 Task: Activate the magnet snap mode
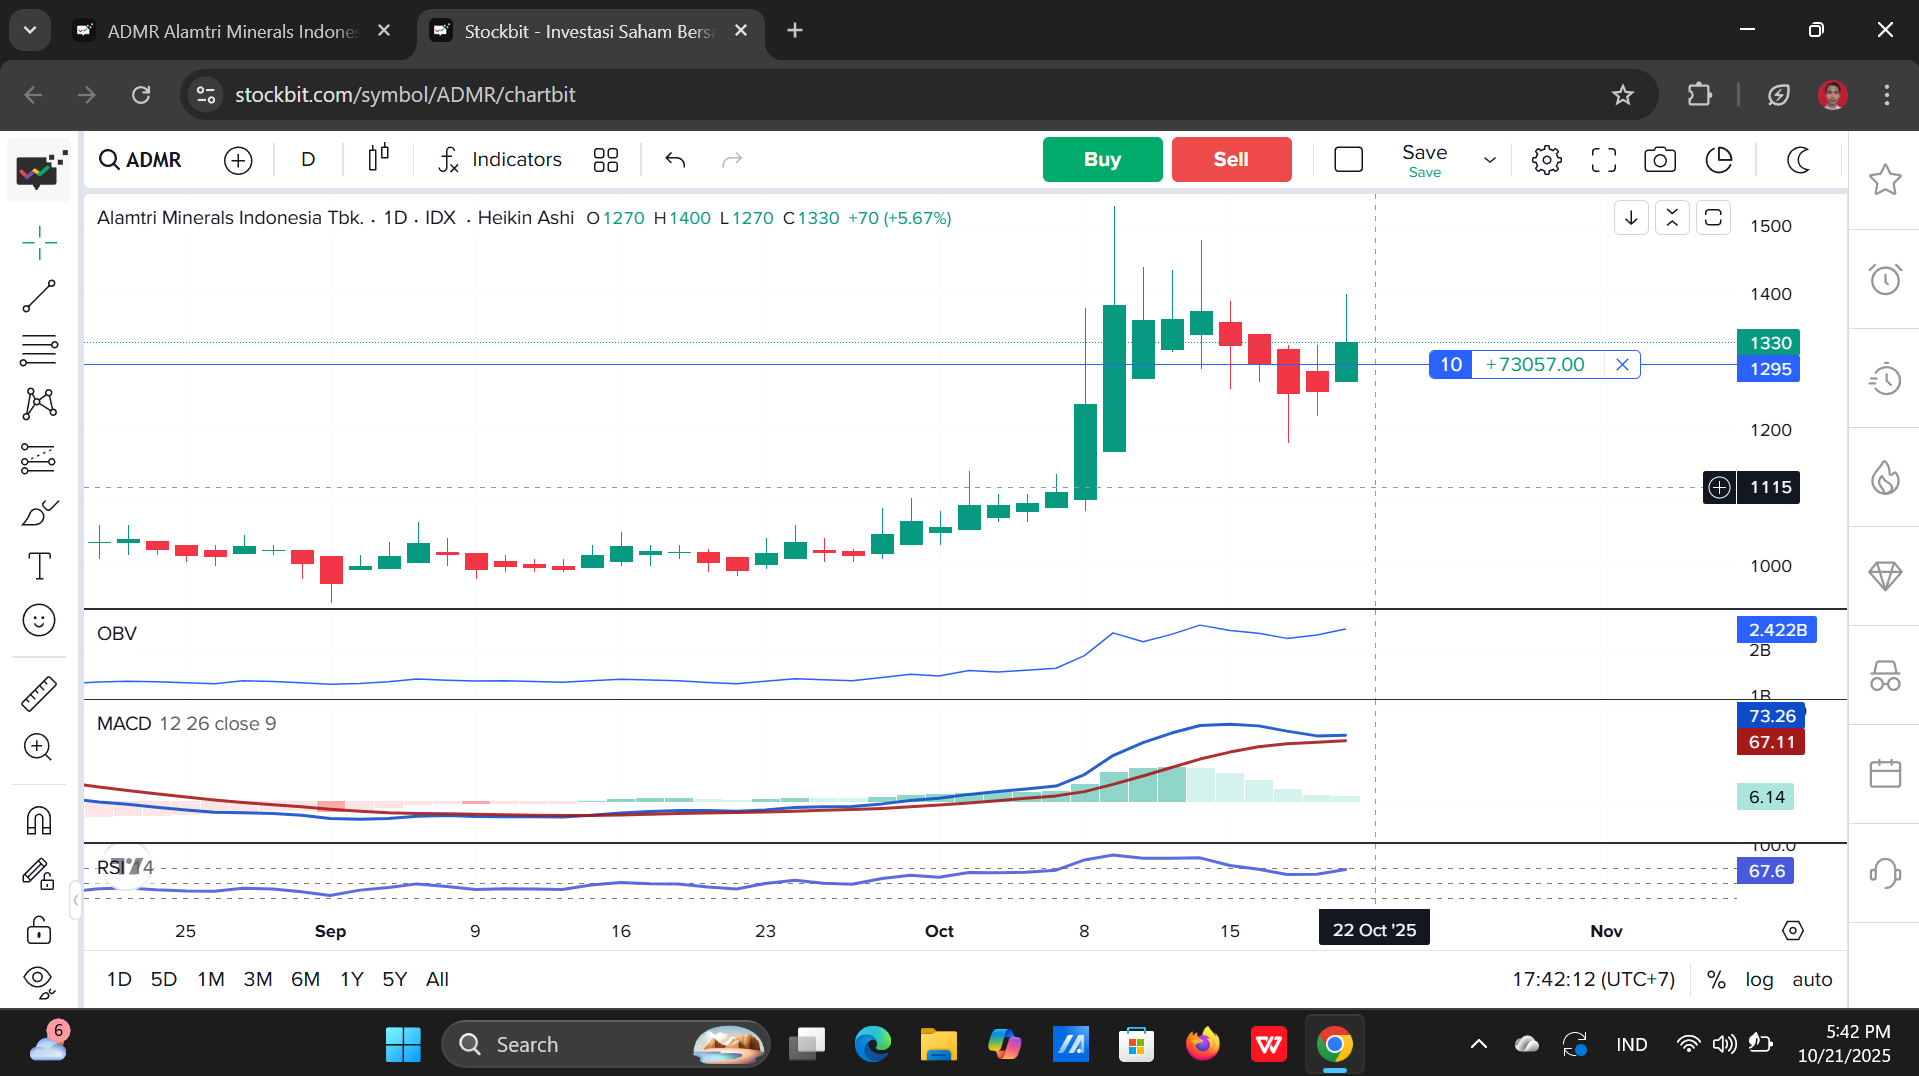click(39, 821)
